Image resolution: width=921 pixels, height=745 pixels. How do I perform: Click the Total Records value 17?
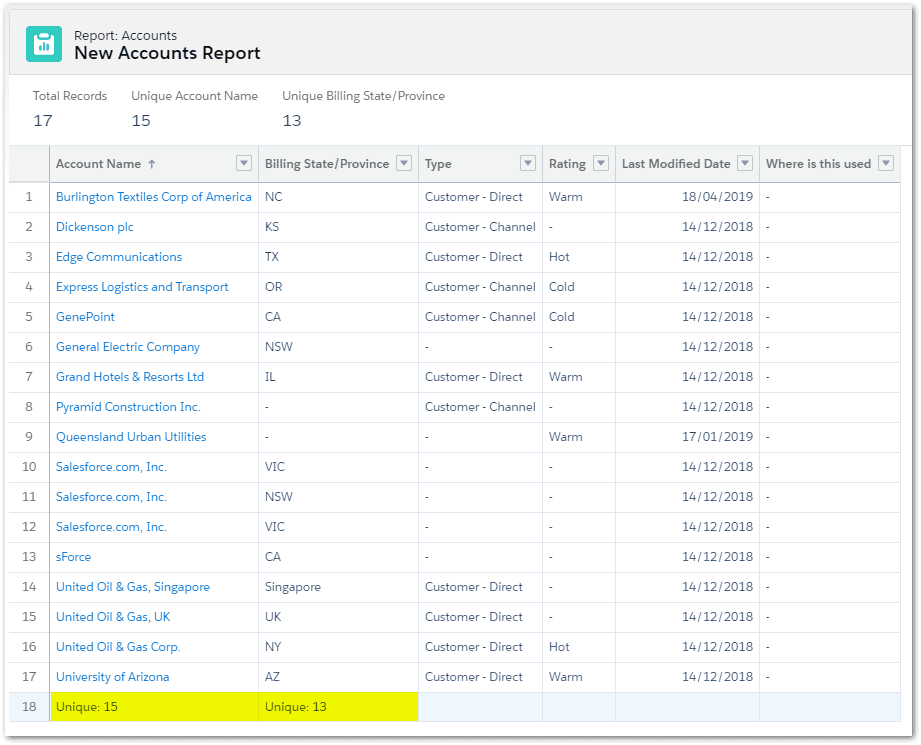[x=43, y=120]
